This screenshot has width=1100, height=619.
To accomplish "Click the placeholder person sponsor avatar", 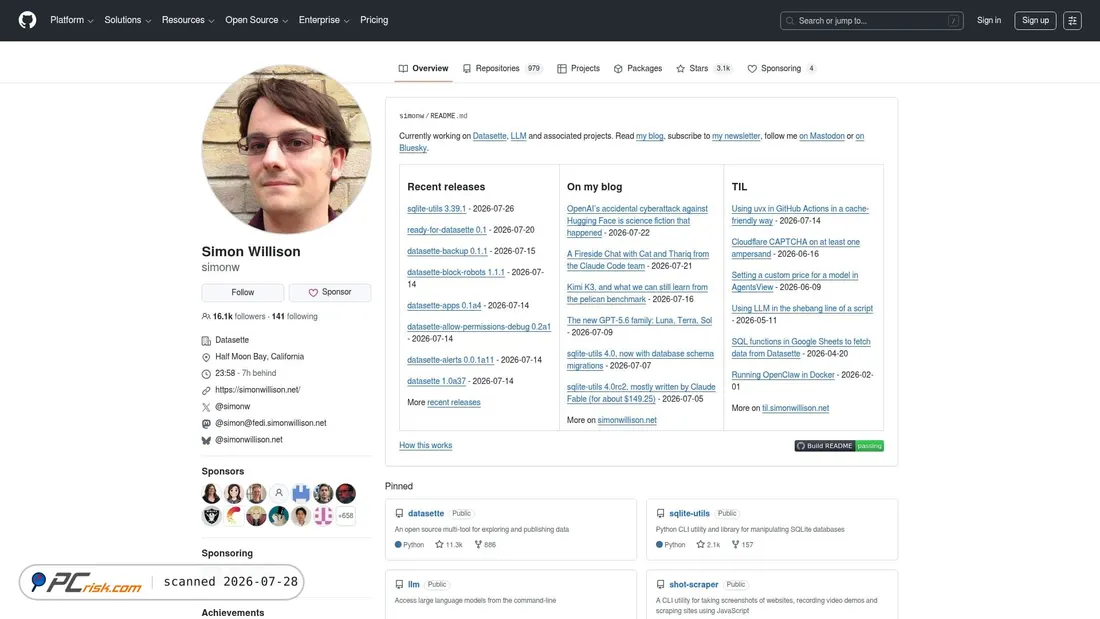I will click(x=279, y=493).
